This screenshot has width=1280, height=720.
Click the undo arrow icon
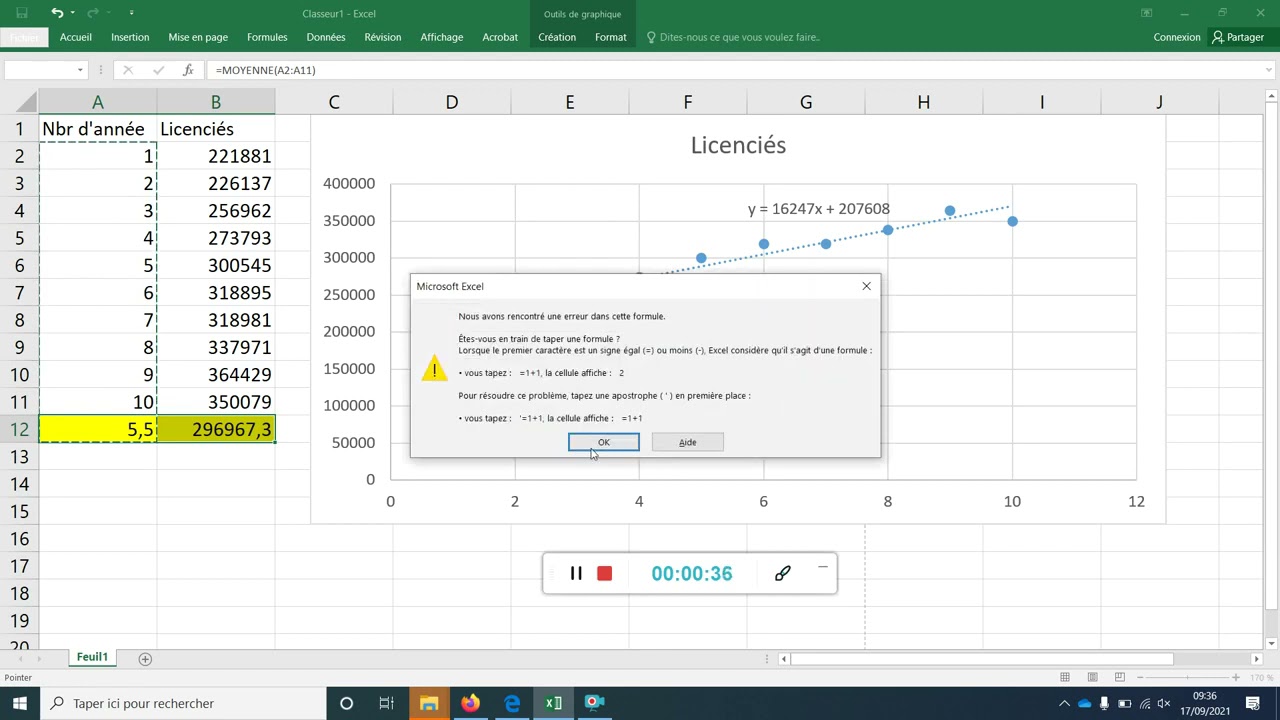57,13
